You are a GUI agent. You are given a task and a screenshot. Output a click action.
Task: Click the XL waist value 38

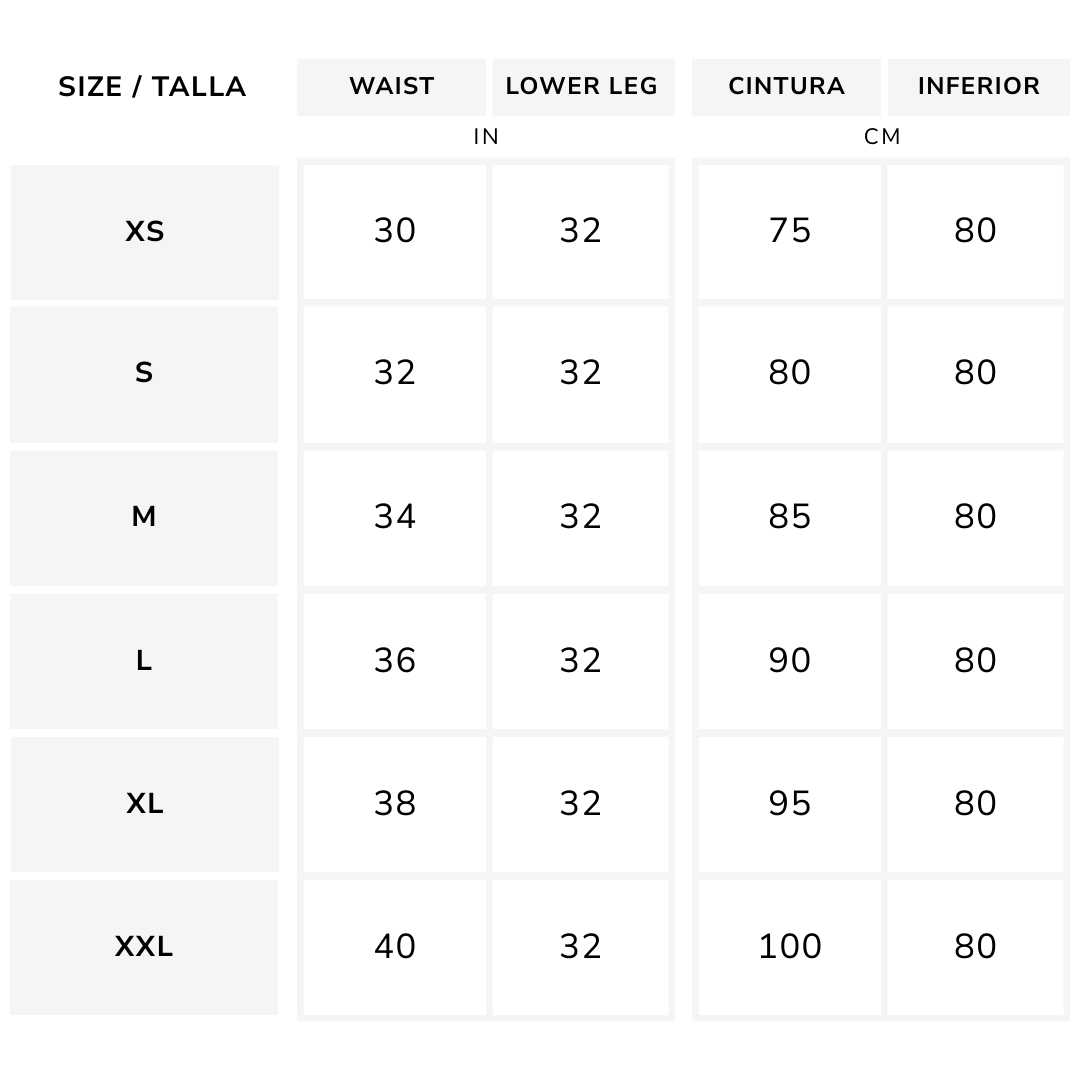click(395, 804)
